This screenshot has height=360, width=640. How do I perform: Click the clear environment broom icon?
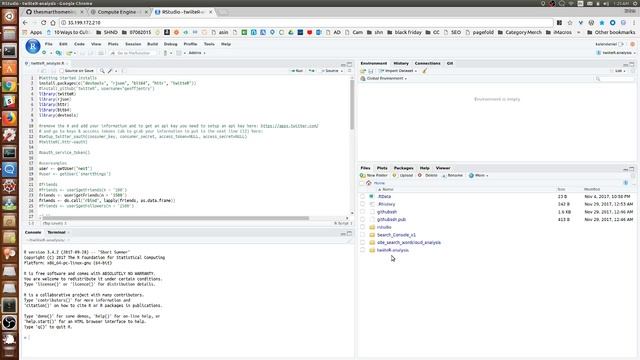point(424,71)
